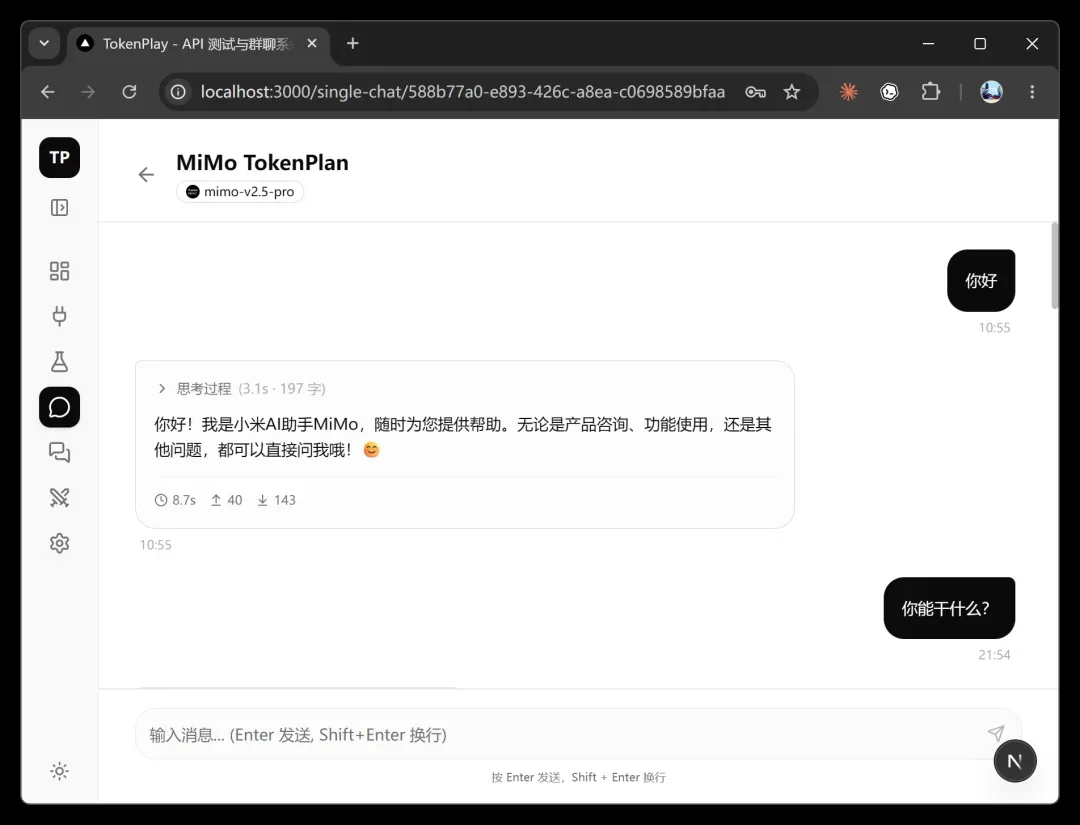Click the MiMo TokenPlan chat title
This screenshot has height=825, width=1080.
(262, 163)
